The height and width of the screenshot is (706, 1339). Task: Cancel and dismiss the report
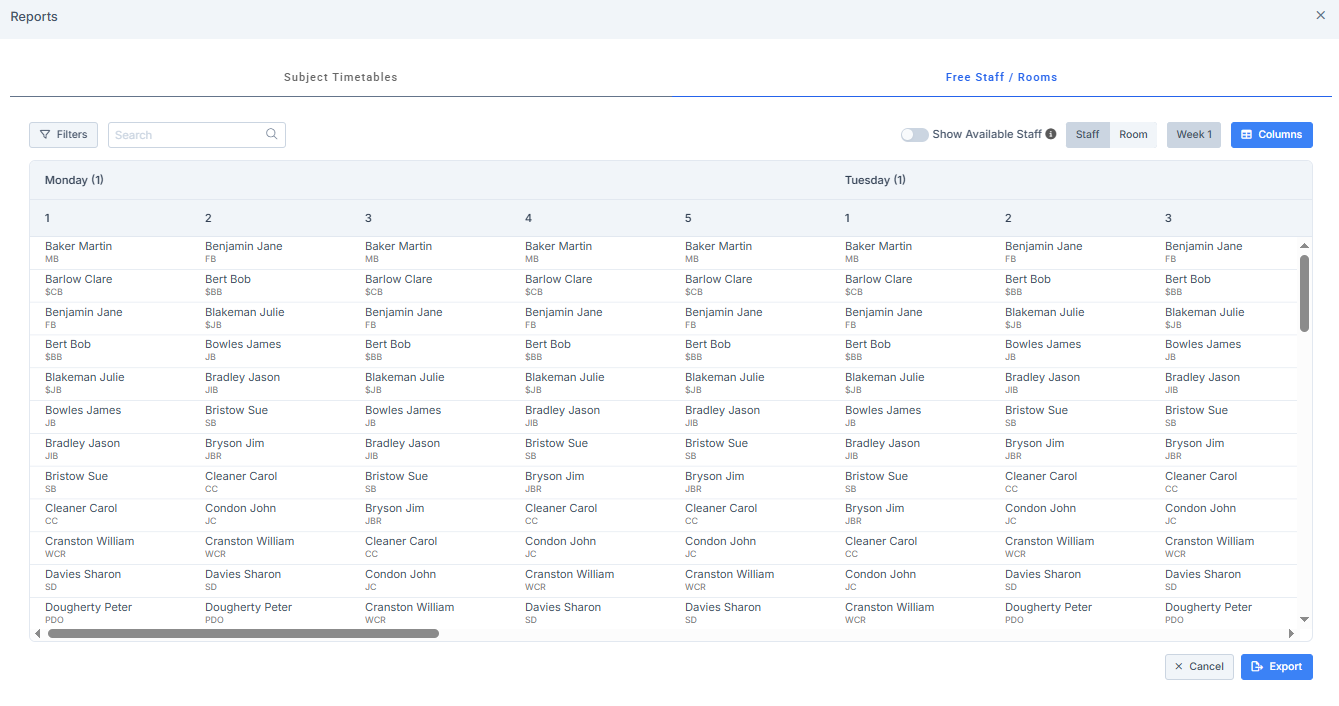(1198, 667)
